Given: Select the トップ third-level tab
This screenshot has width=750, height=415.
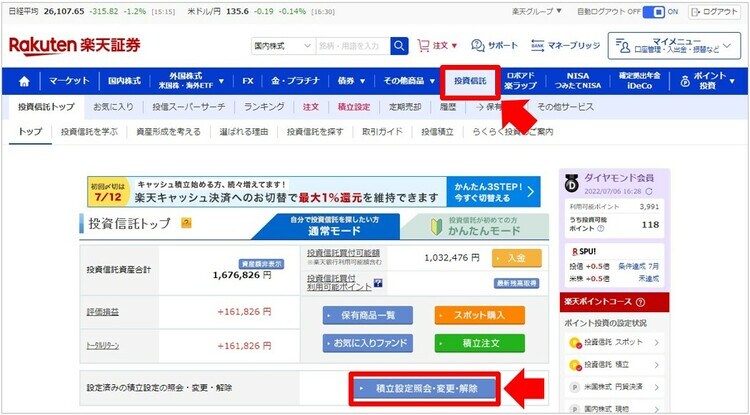Looking at the screenshot, I should point(30,131).
